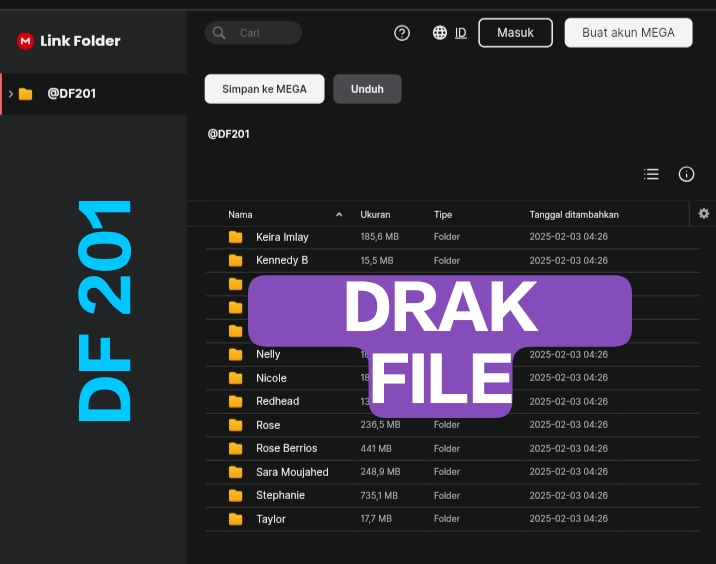
Task: Click the @DF201 breadcrumb title
Action: tap(228, 134)
